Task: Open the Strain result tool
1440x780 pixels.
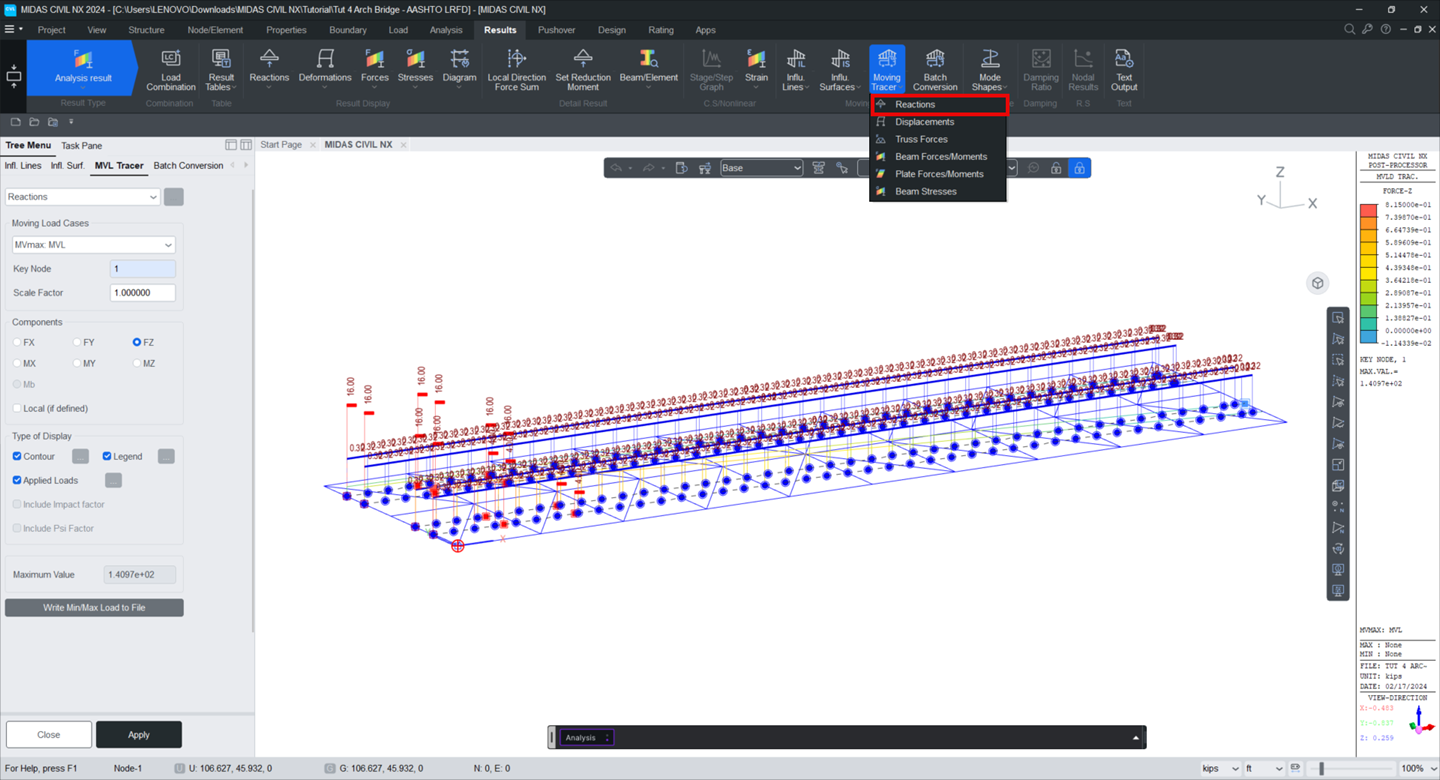Action: (x=756, y=68)
